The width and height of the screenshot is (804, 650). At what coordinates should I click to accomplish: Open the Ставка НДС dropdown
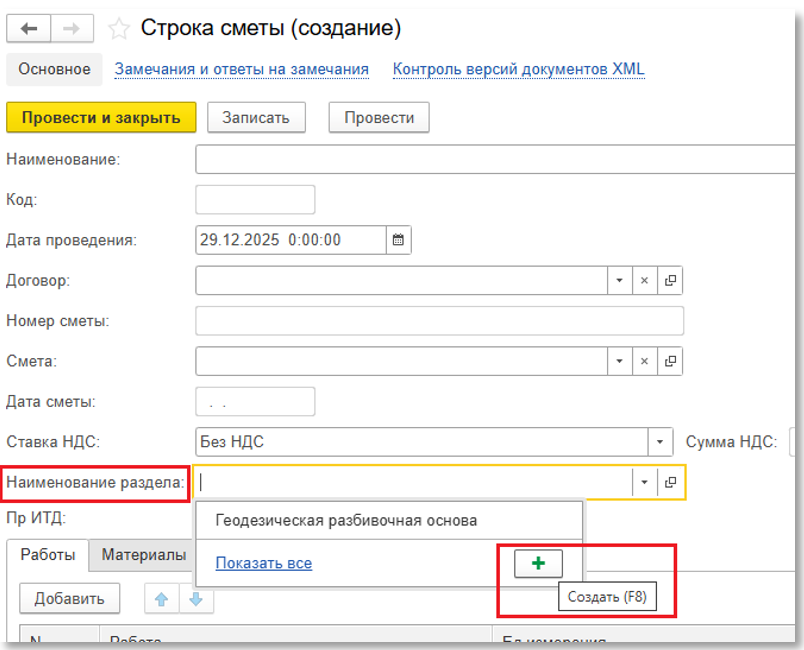(660, 442)
